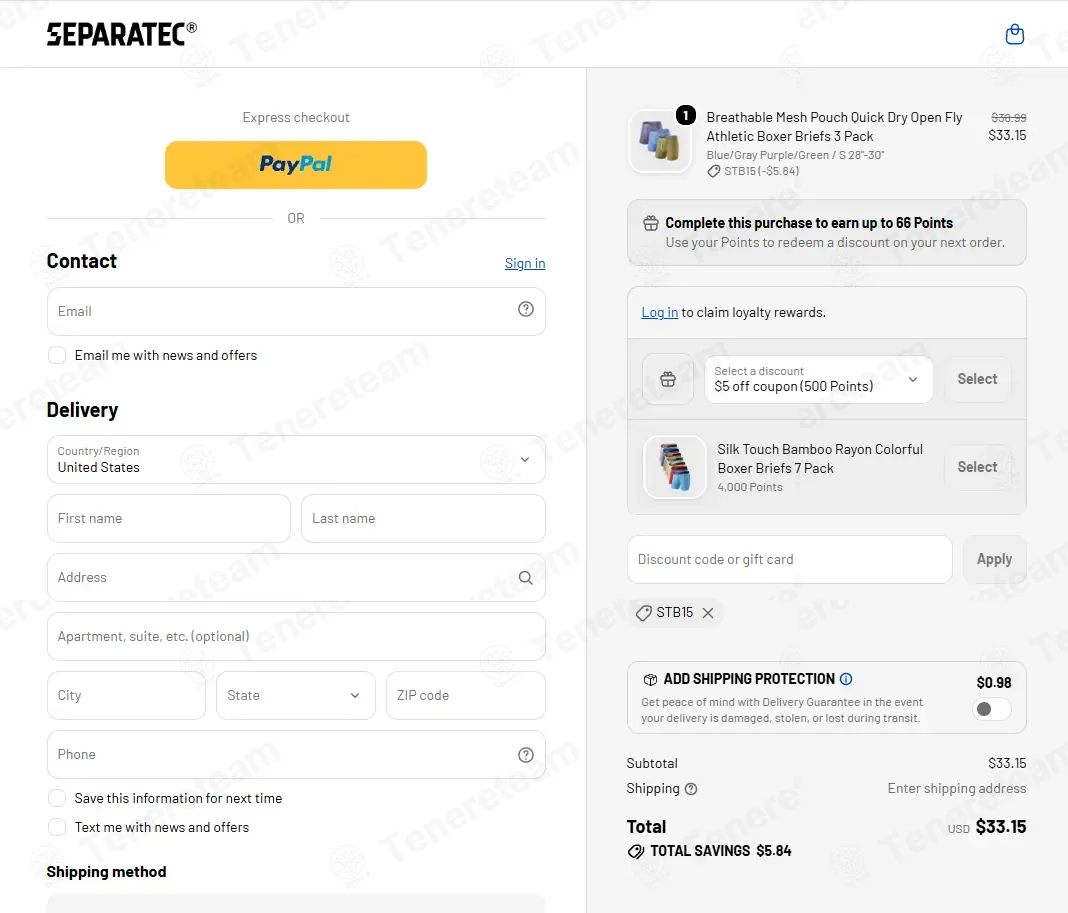Click the Boxer Briefs 3 Pack thumbnail
The width and height of the screenshot is (1068, 913).
coord(659,141)
